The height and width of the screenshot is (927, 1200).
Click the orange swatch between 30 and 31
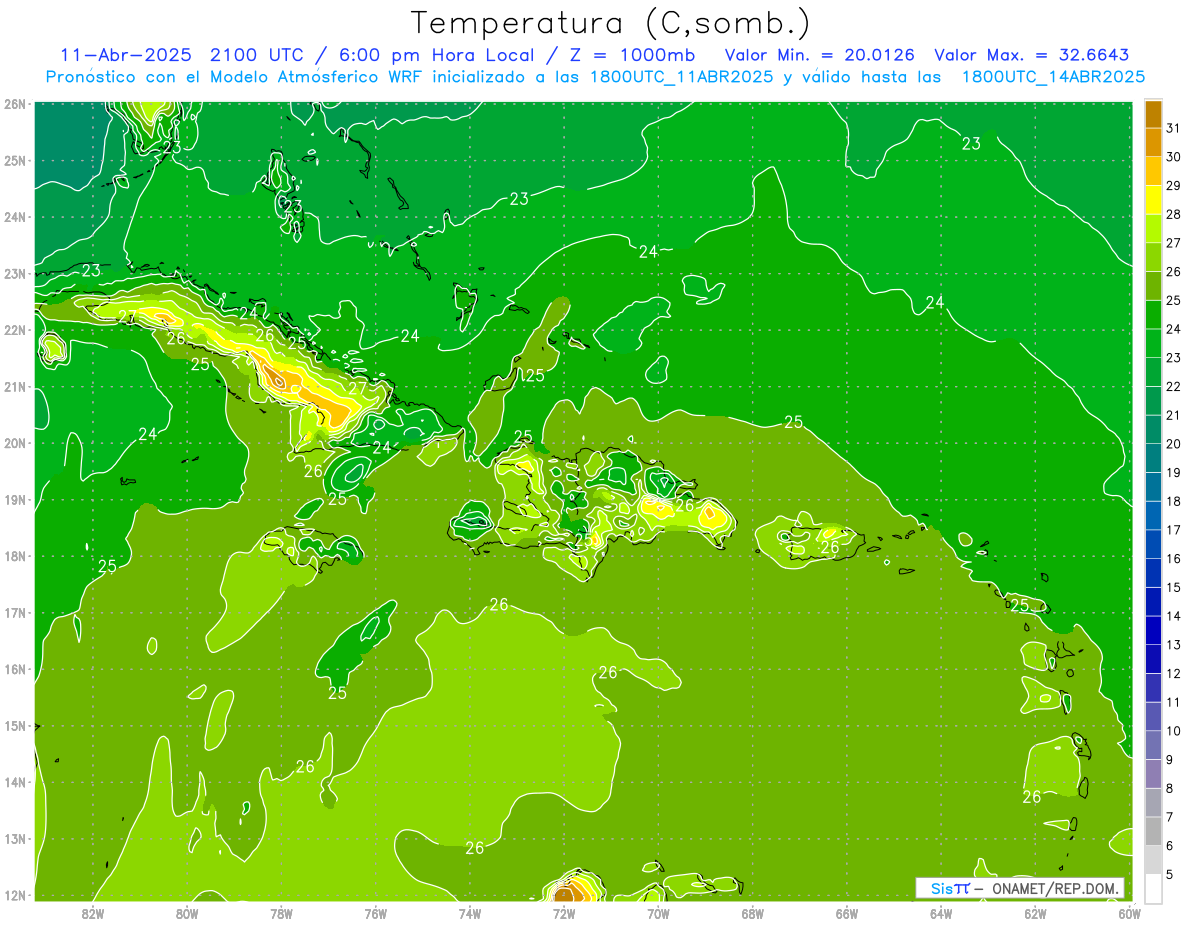click(x=1153, y=143)
